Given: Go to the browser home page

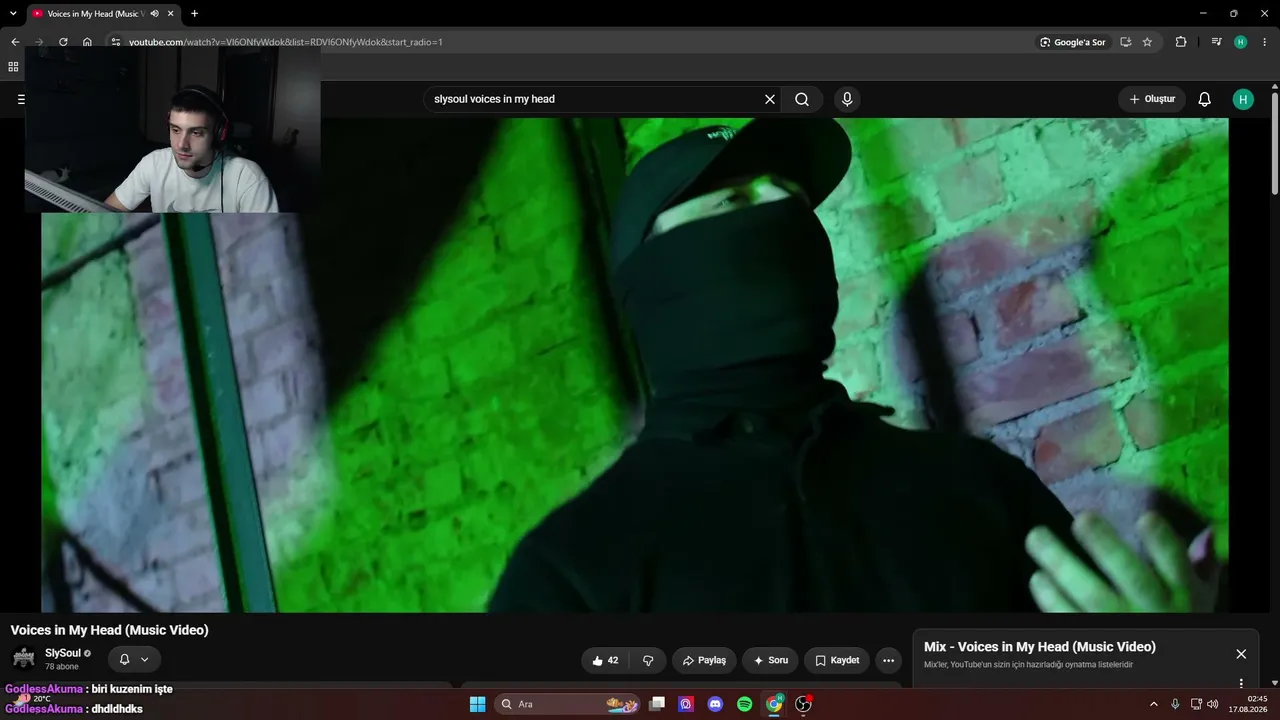Looking at the screenshot, I should 87,42.
